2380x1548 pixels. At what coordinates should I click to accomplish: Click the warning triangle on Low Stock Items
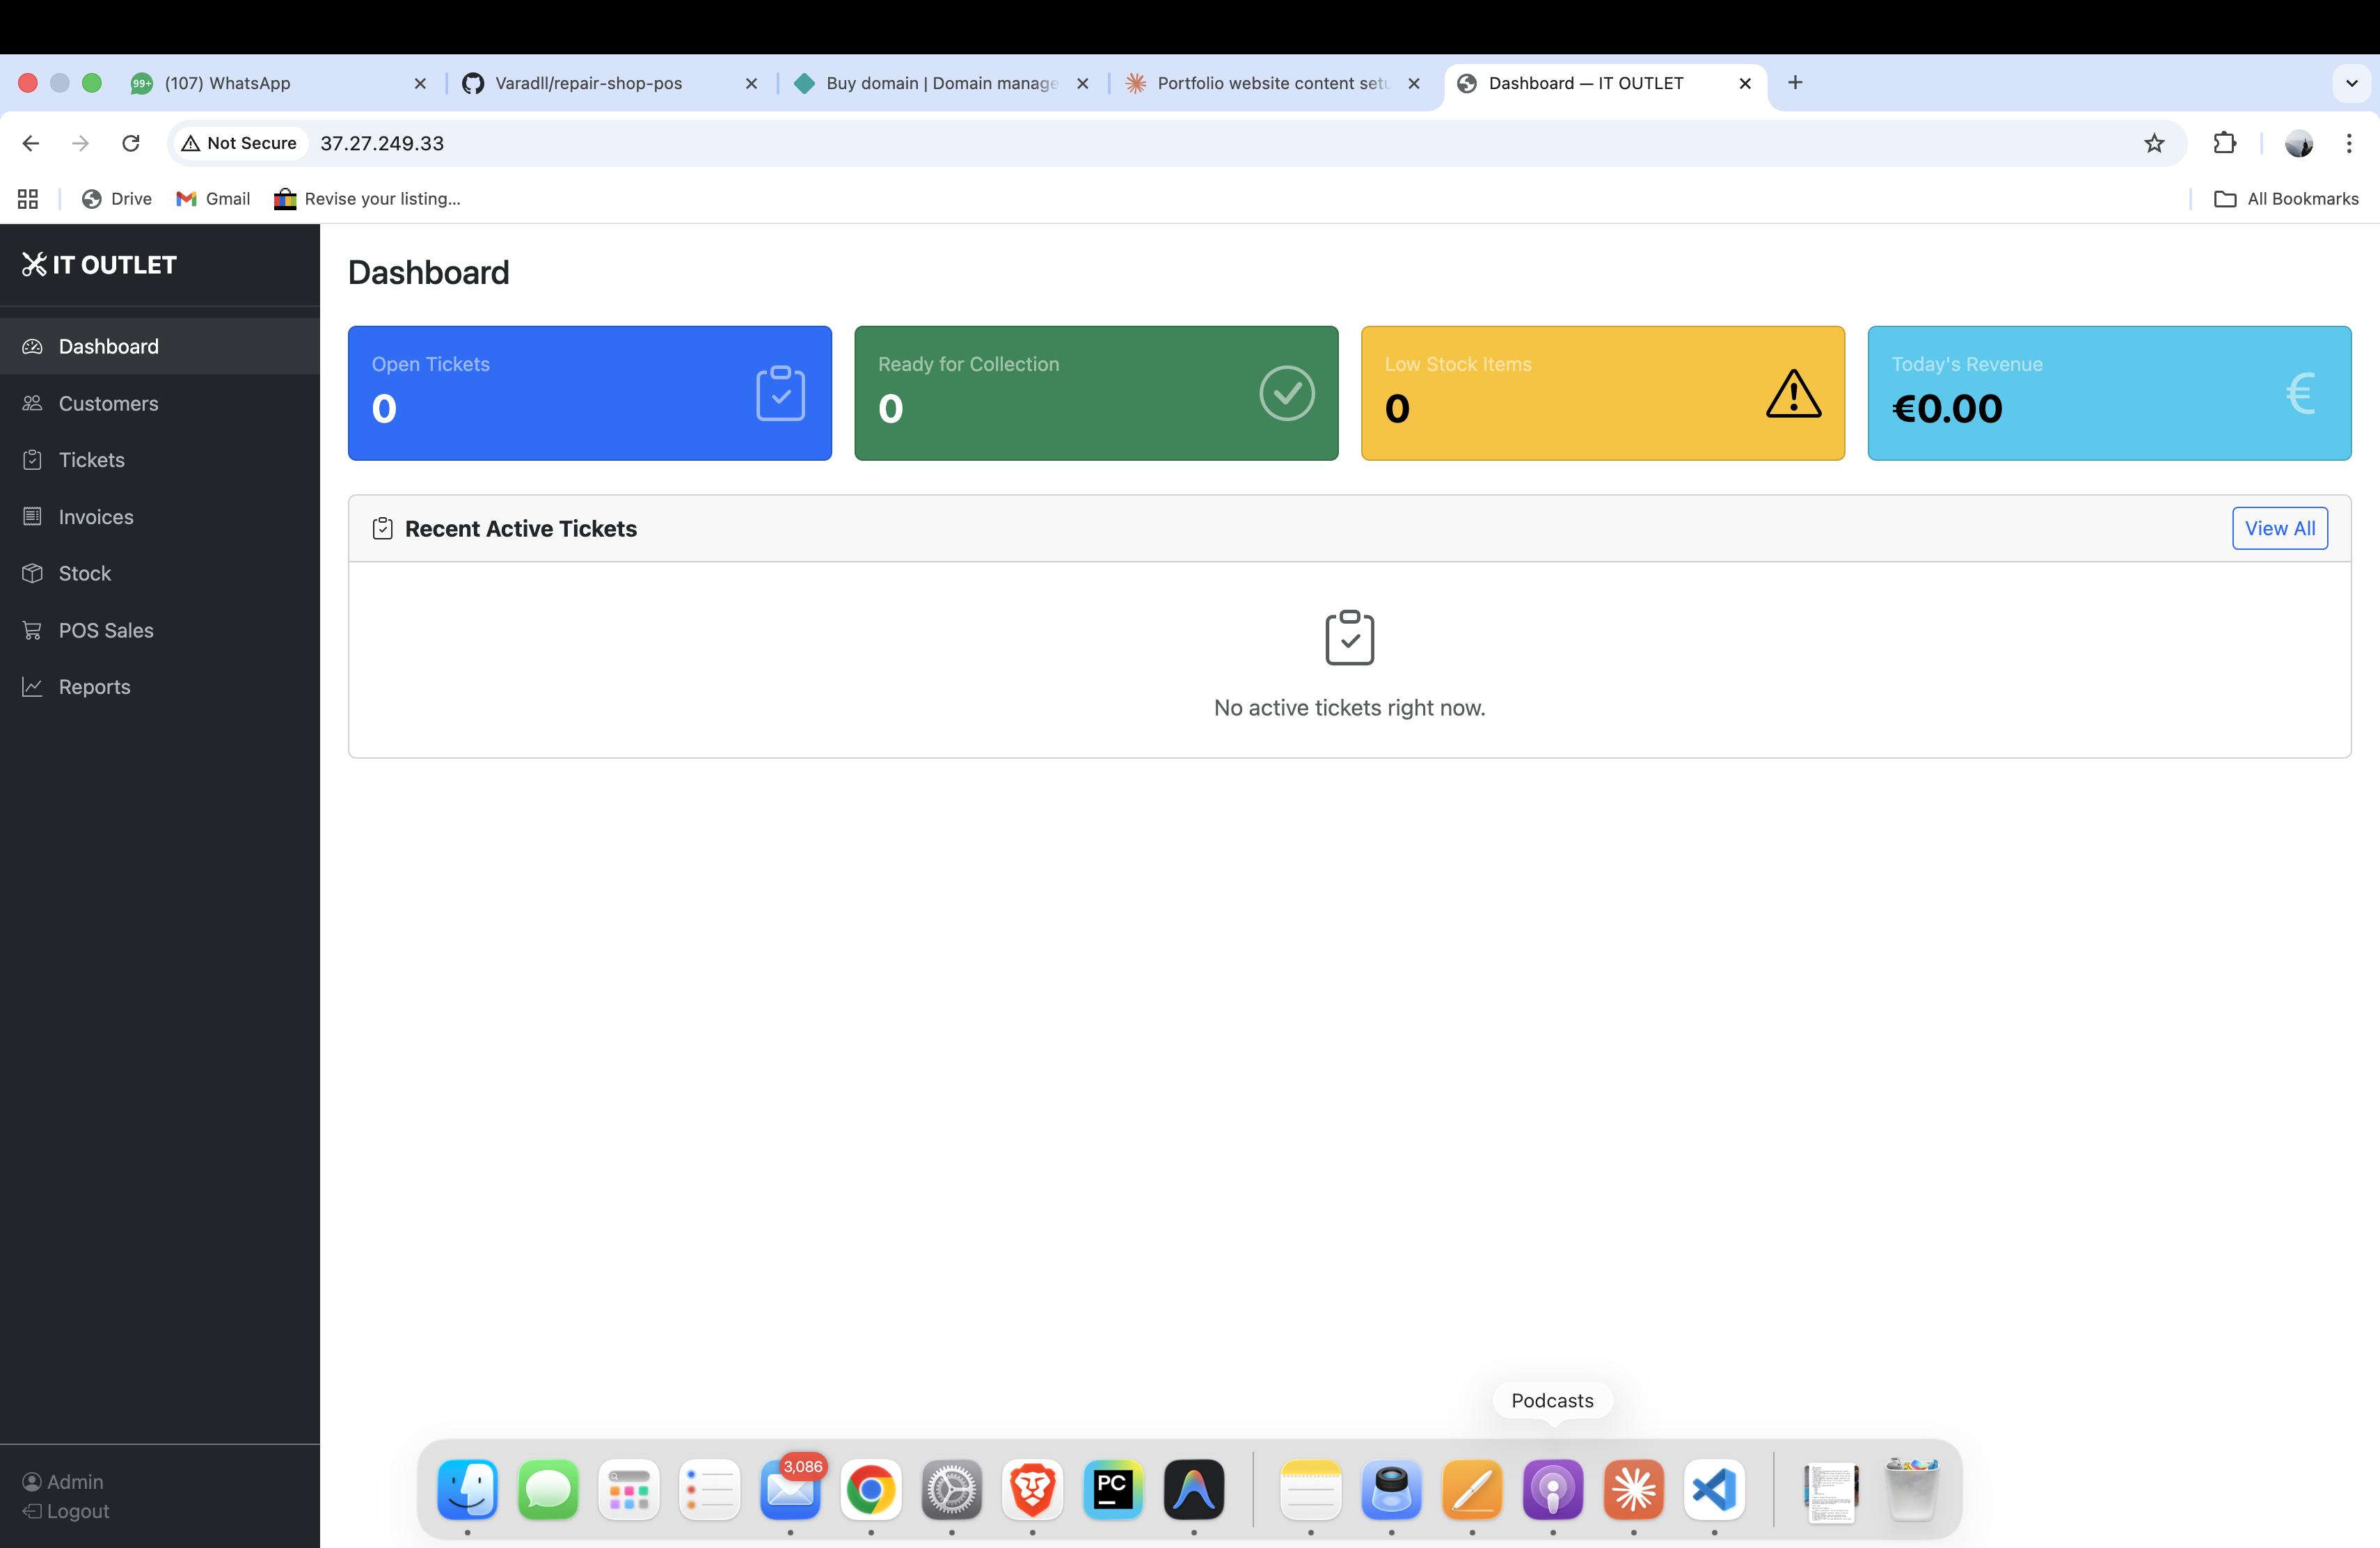[x=1793, y=393]
